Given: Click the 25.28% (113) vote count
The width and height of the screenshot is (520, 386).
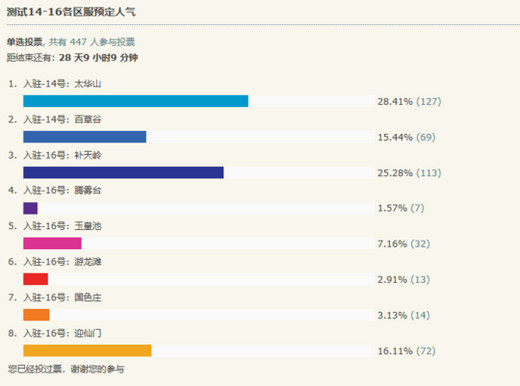Looking at the screenshot, I should tap(409, 173).
